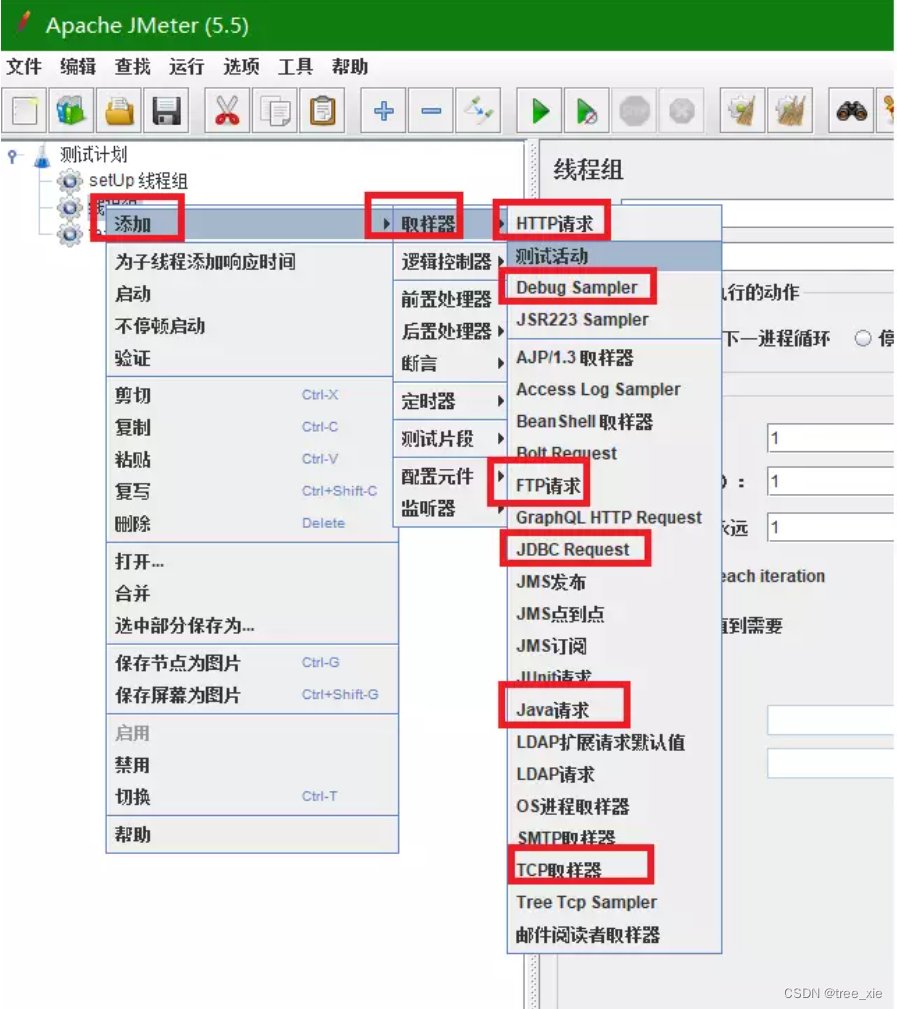Screen dimensions: 897x1009
Task: Expand the 配置元件 submenu
Action: 450,477
